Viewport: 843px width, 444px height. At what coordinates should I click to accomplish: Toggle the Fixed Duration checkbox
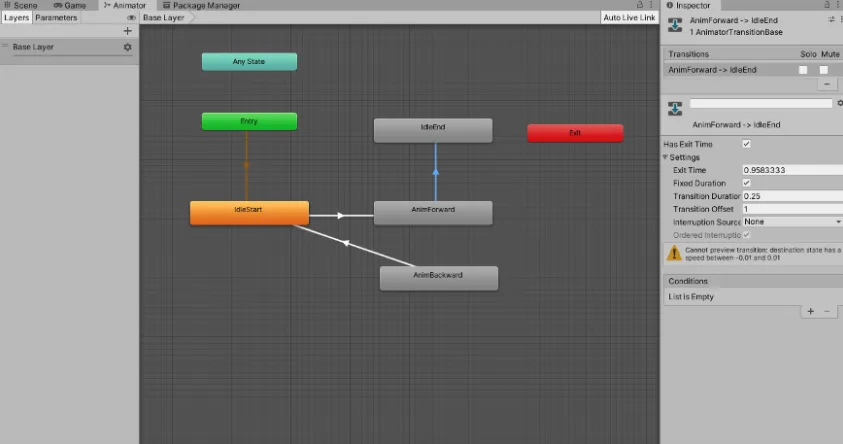[746, 183]
